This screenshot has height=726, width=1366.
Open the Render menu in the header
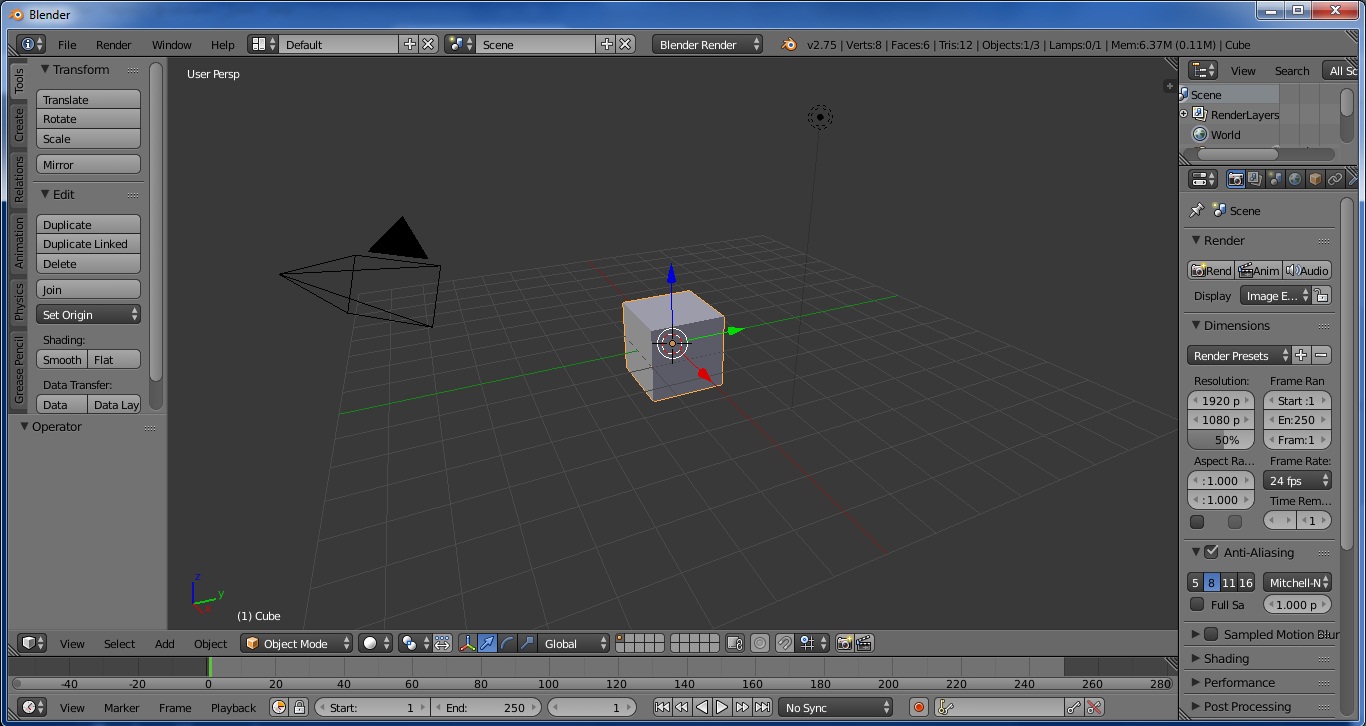tap(113, 44)
